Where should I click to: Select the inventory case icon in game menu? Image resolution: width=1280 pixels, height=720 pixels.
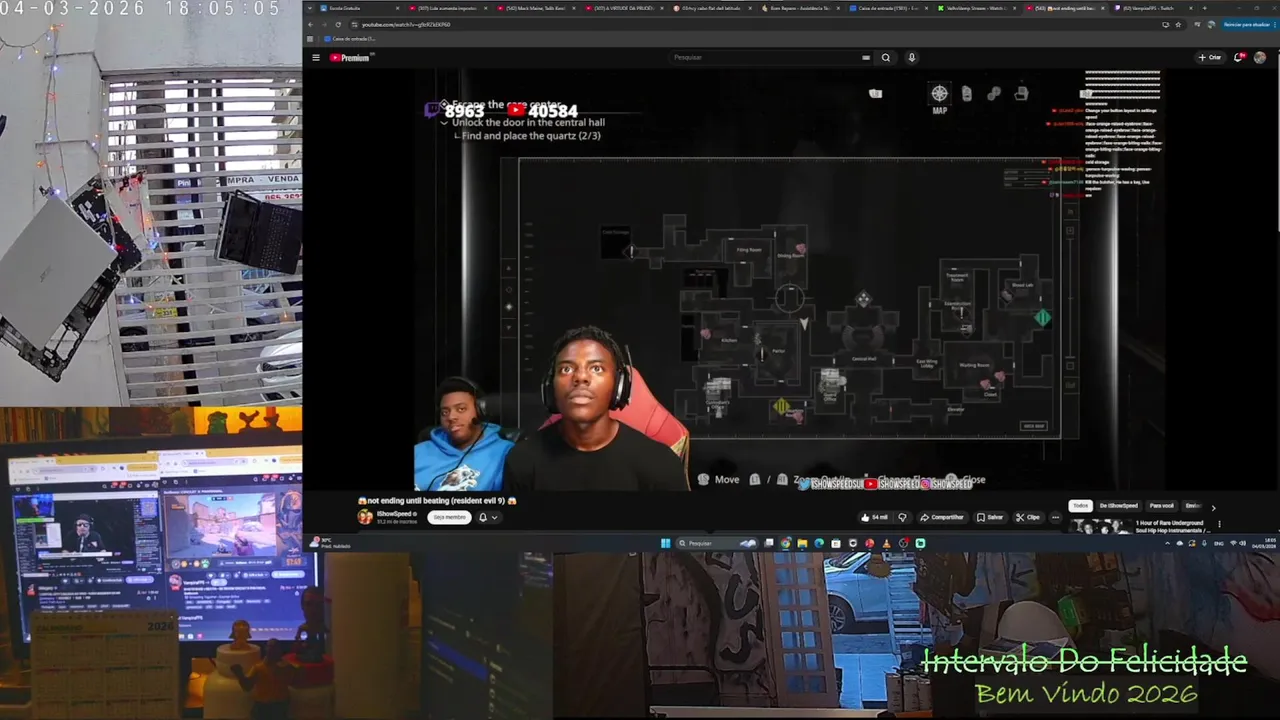(1021, 94)
